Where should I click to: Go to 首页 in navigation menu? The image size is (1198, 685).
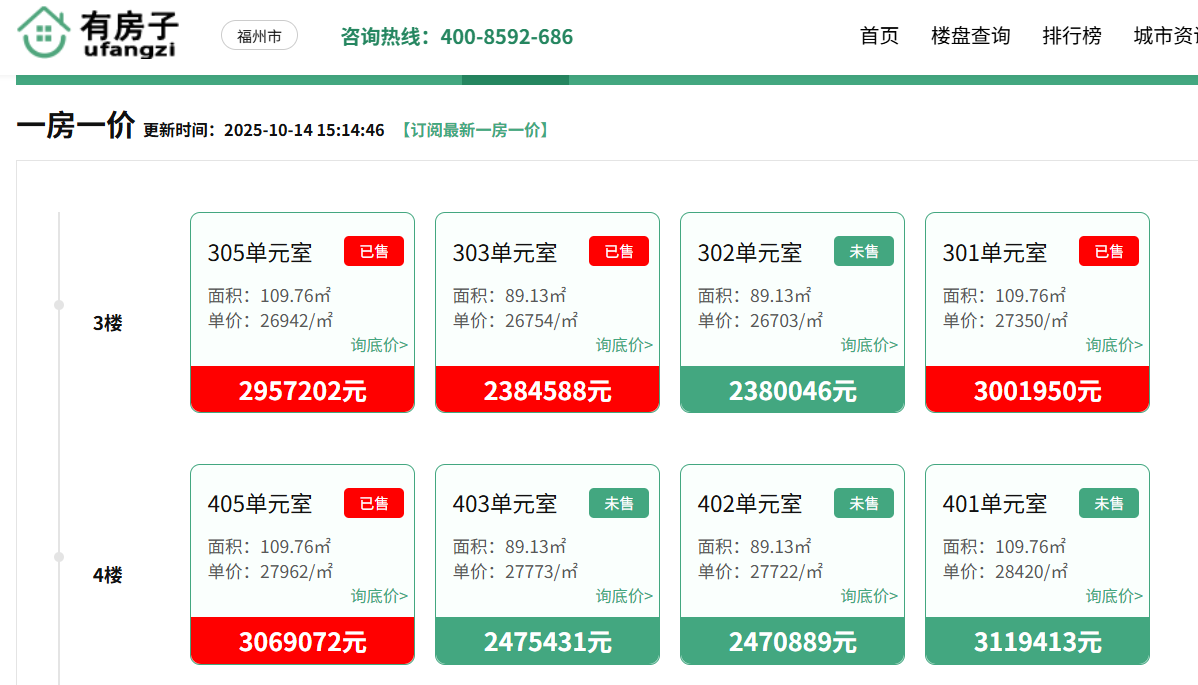coord(879,36)
